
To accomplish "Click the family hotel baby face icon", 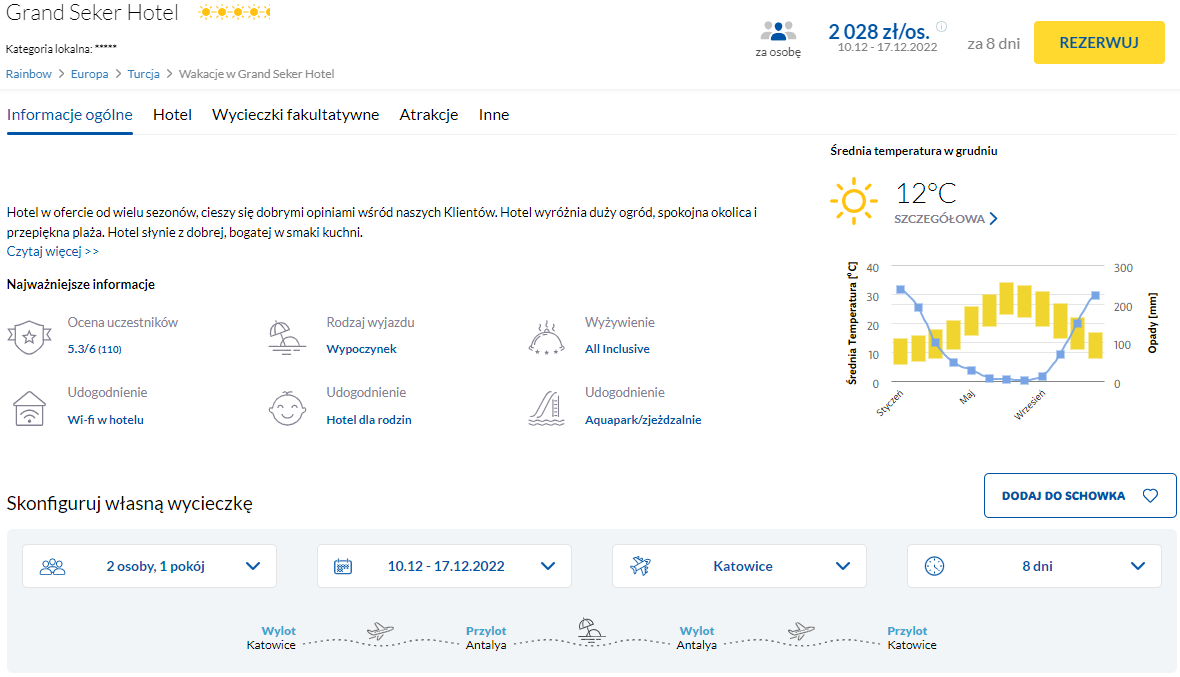I will (x=287, y=408).
